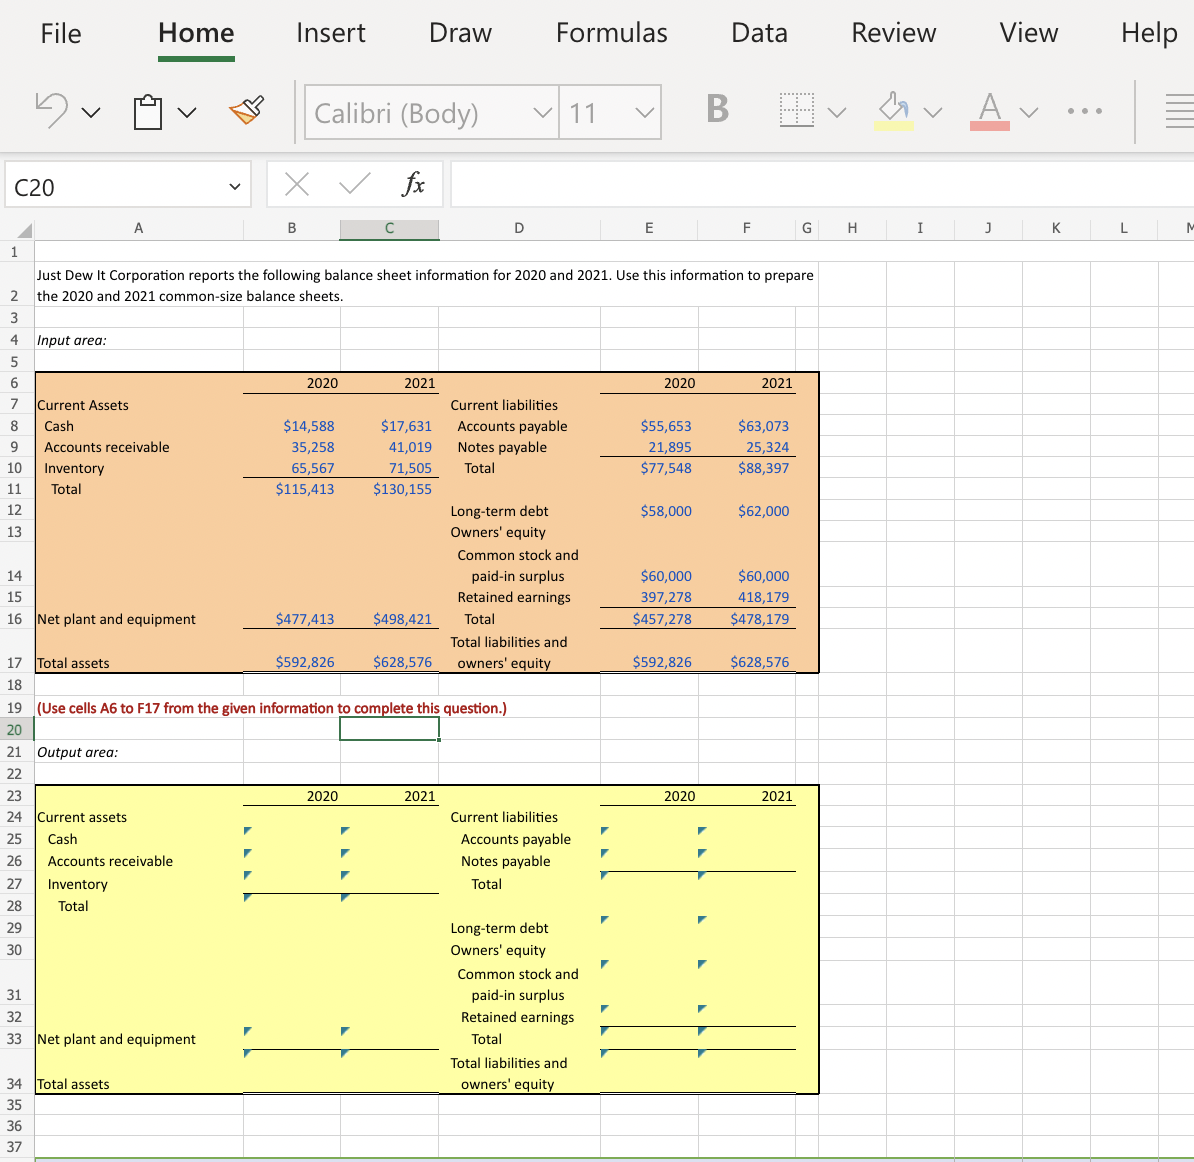Open the Data ribbon tab
Viewport: 1194px width, 1162px height.
[759, 33]
